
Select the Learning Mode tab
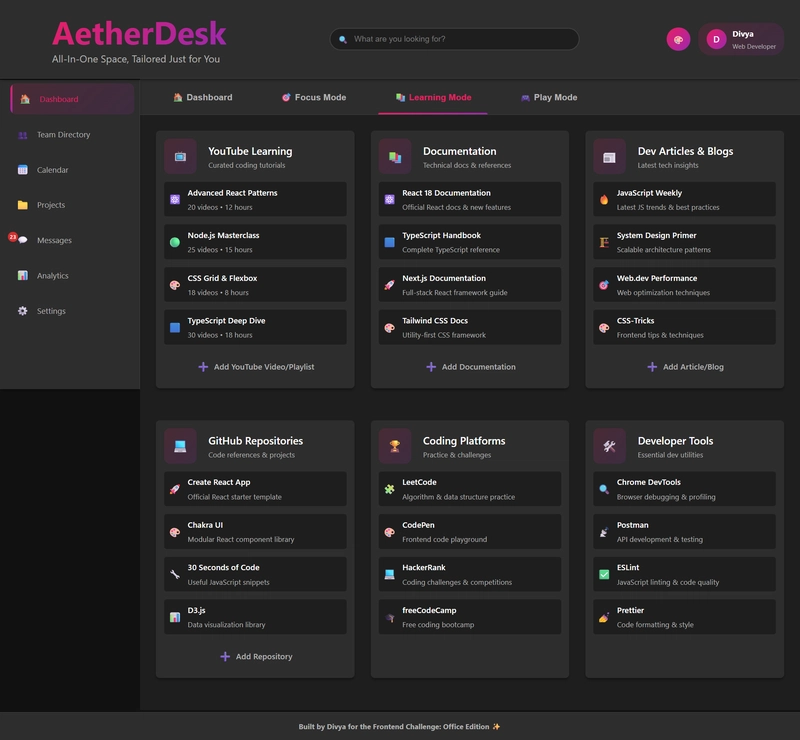[x=433, y=97]
